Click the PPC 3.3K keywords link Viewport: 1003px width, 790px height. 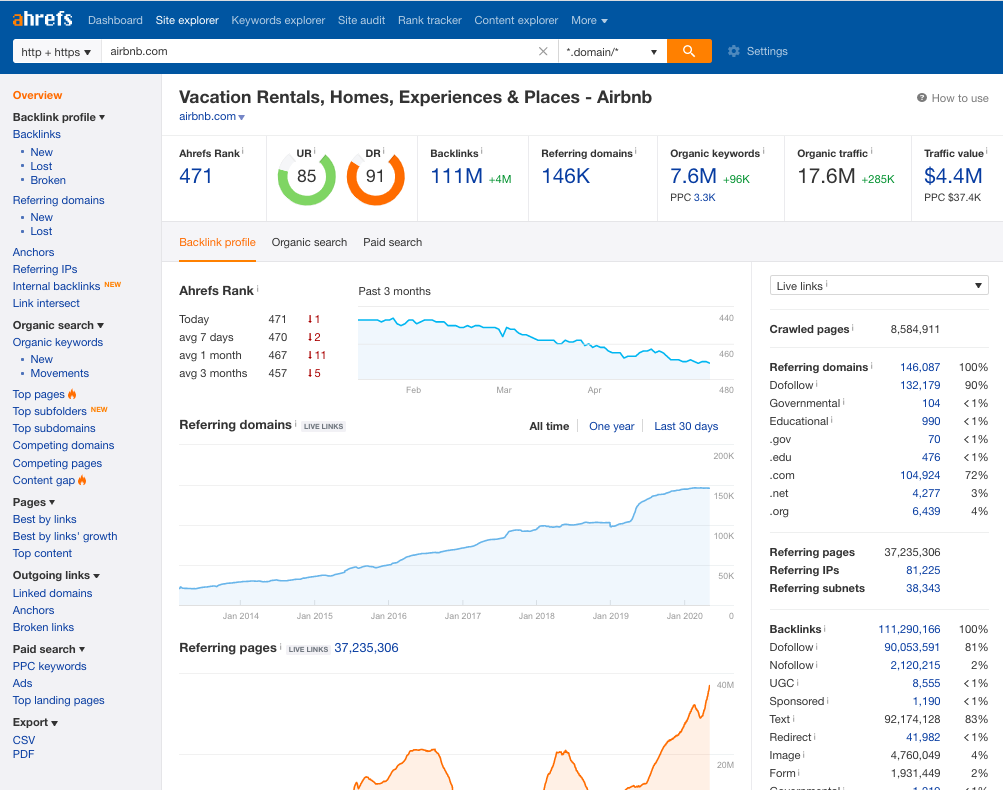[704, 198]
